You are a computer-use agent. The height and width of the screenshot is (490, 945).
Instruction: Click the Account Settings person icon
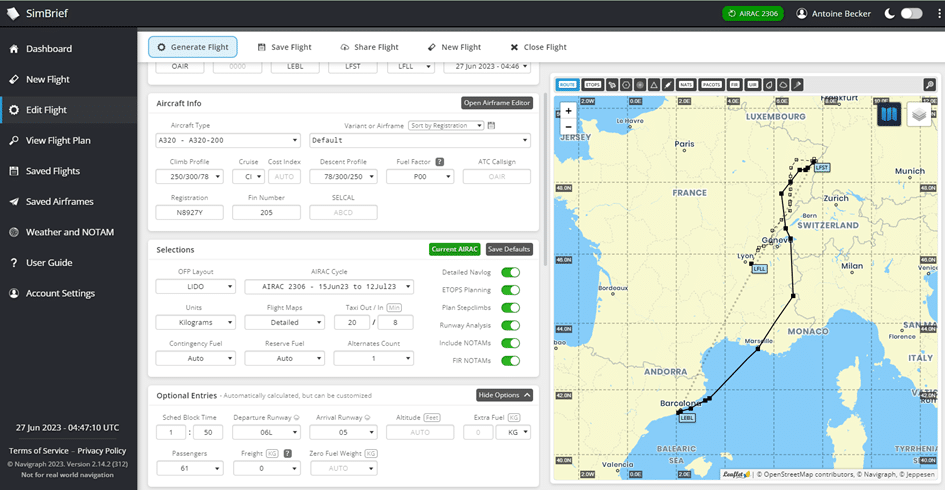(14, 294)
